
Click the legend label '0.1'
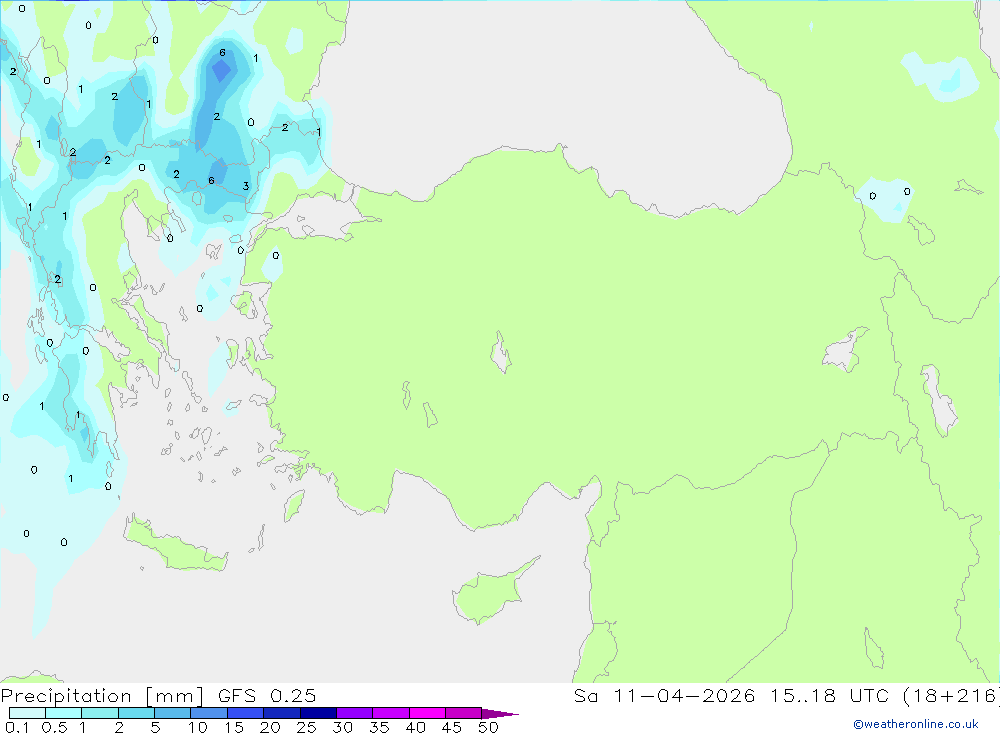coord(17,727)
